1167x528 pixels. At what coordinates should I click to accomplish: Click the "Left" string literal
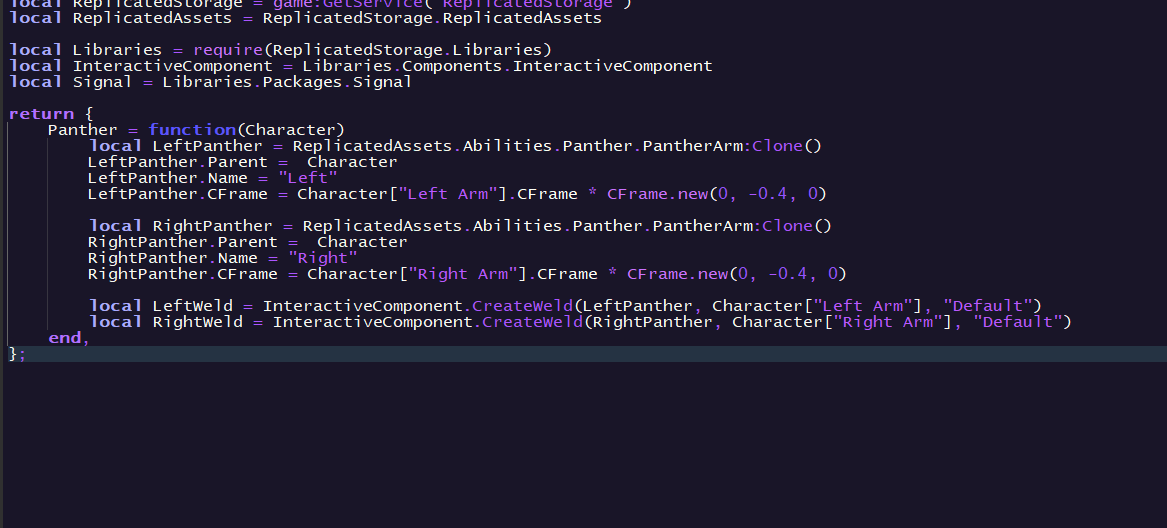[x=307, y=178]
